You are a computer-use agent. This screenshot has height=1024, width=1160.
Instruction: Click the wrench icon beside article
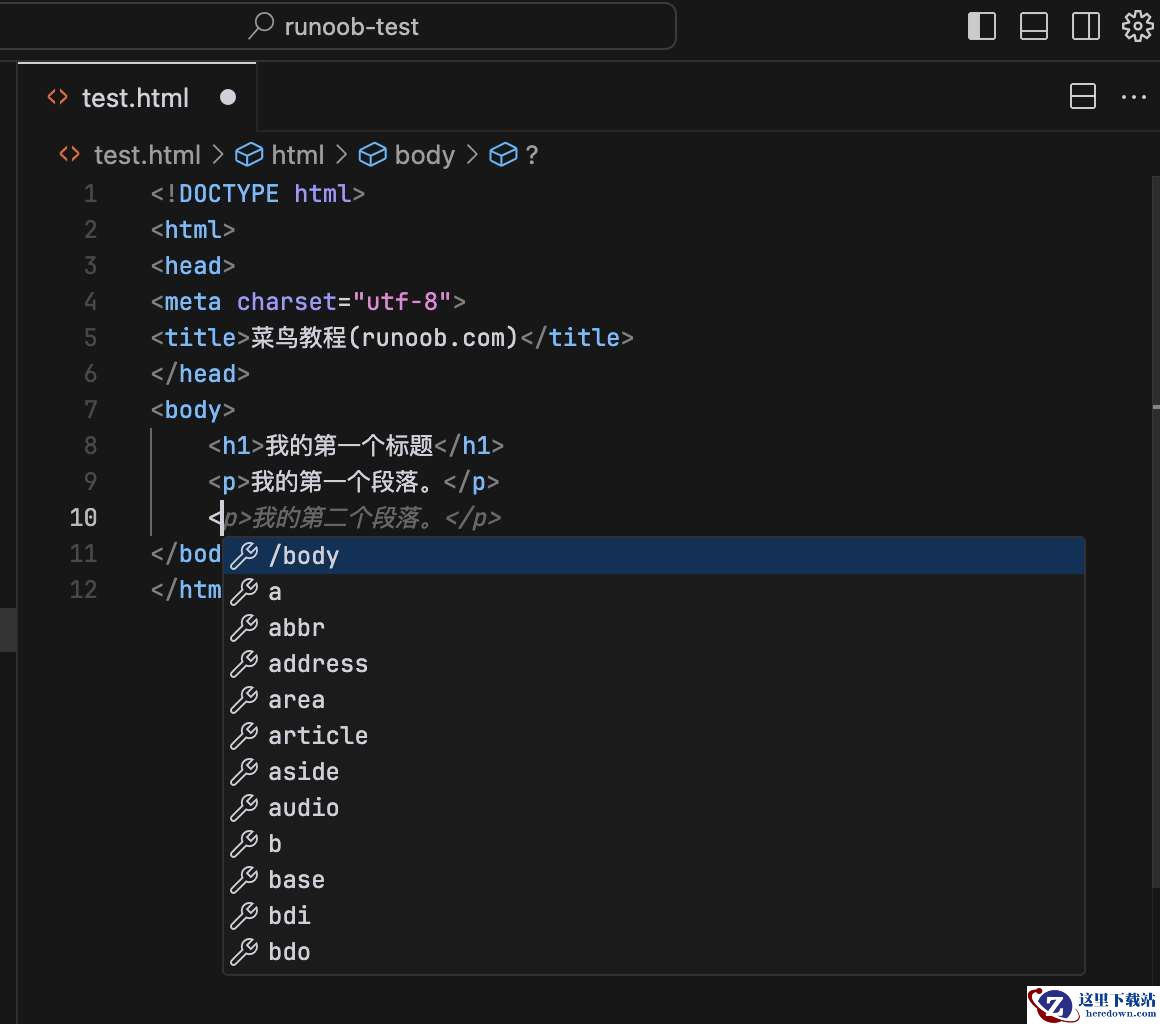point(244,735)
